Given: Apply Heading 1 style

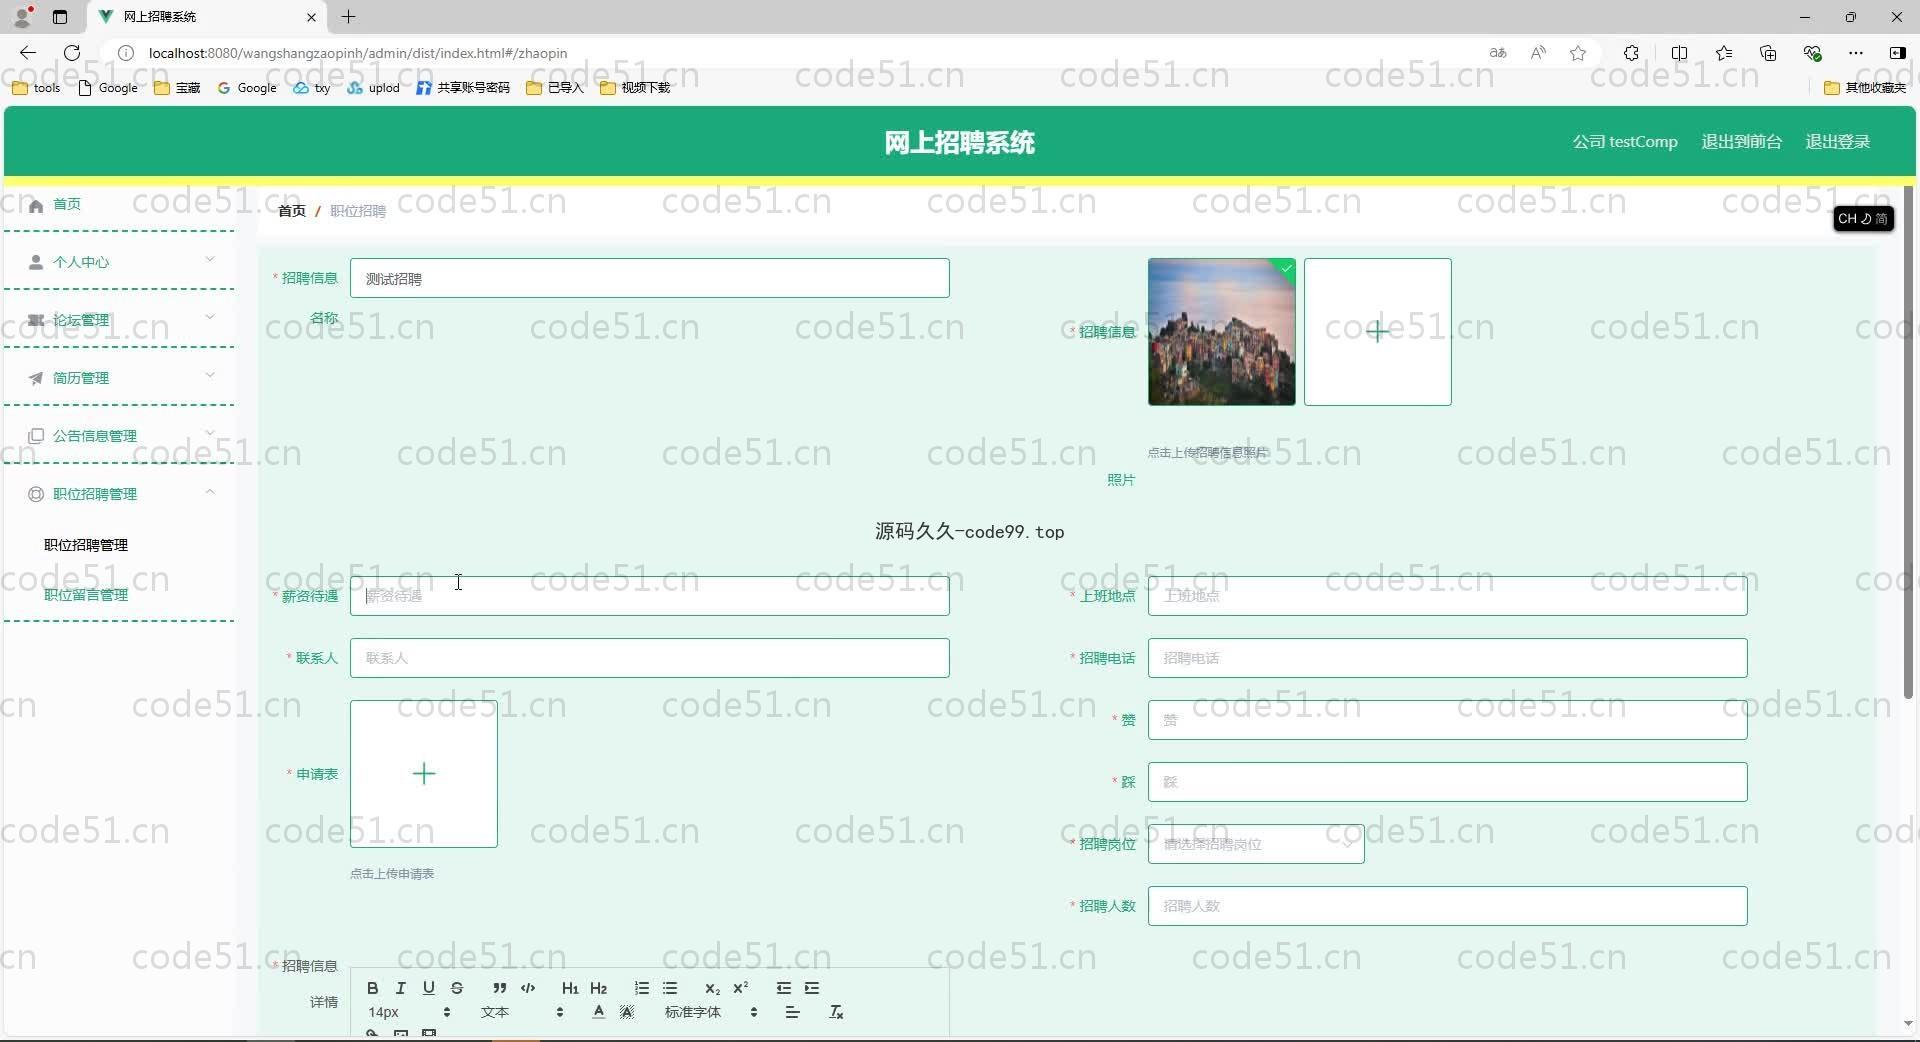Looking at the screenshot, I should point(570,988).
